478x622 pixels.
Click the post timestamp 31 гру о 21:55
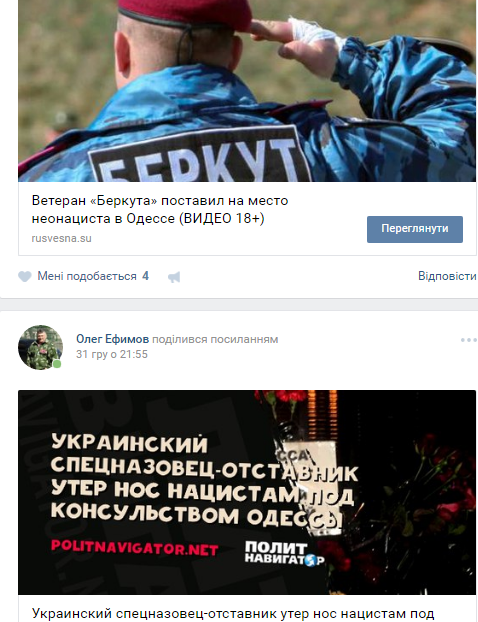tap(112, 354)
